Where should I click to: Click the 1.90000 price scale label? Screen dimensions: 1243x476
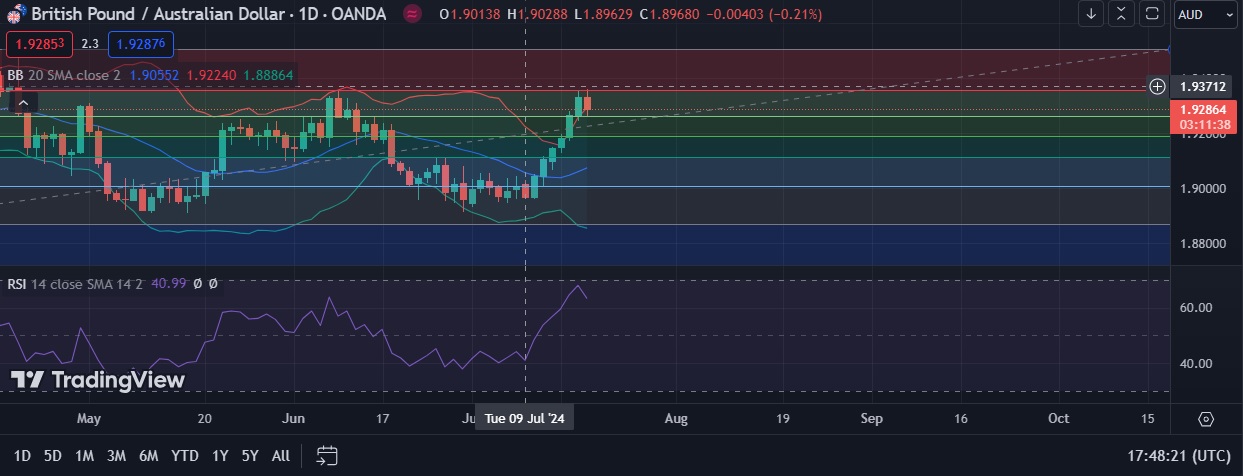1202,188
